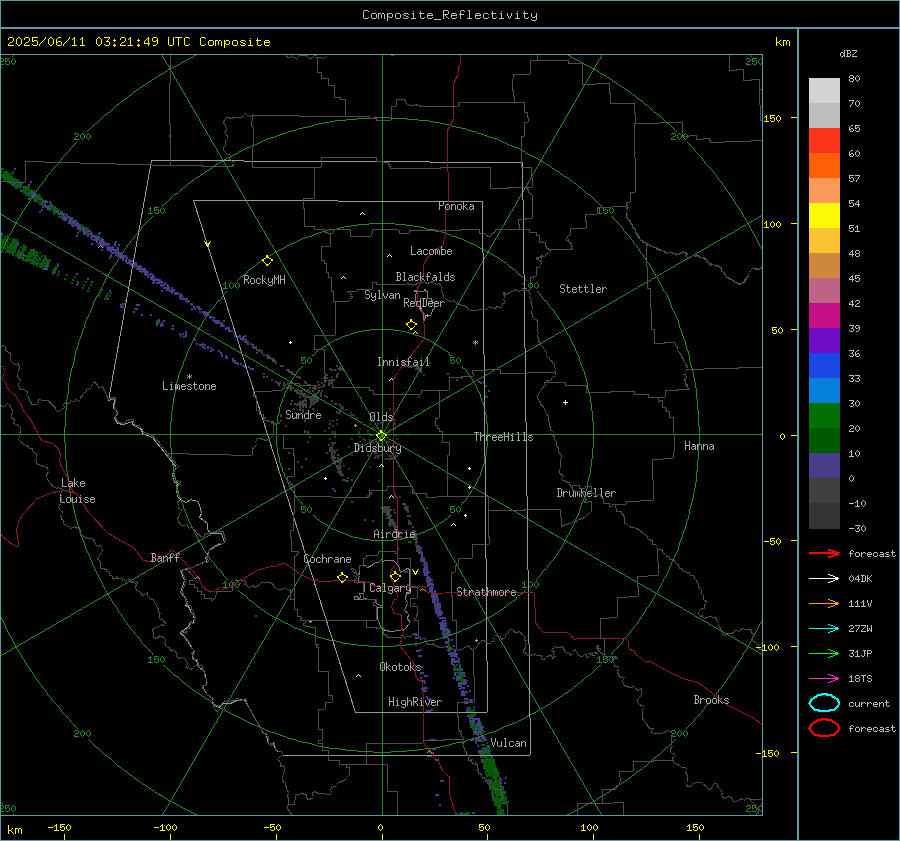
Task: Click the magenta 18TS arrow legend icon
Action: (824, 679)
